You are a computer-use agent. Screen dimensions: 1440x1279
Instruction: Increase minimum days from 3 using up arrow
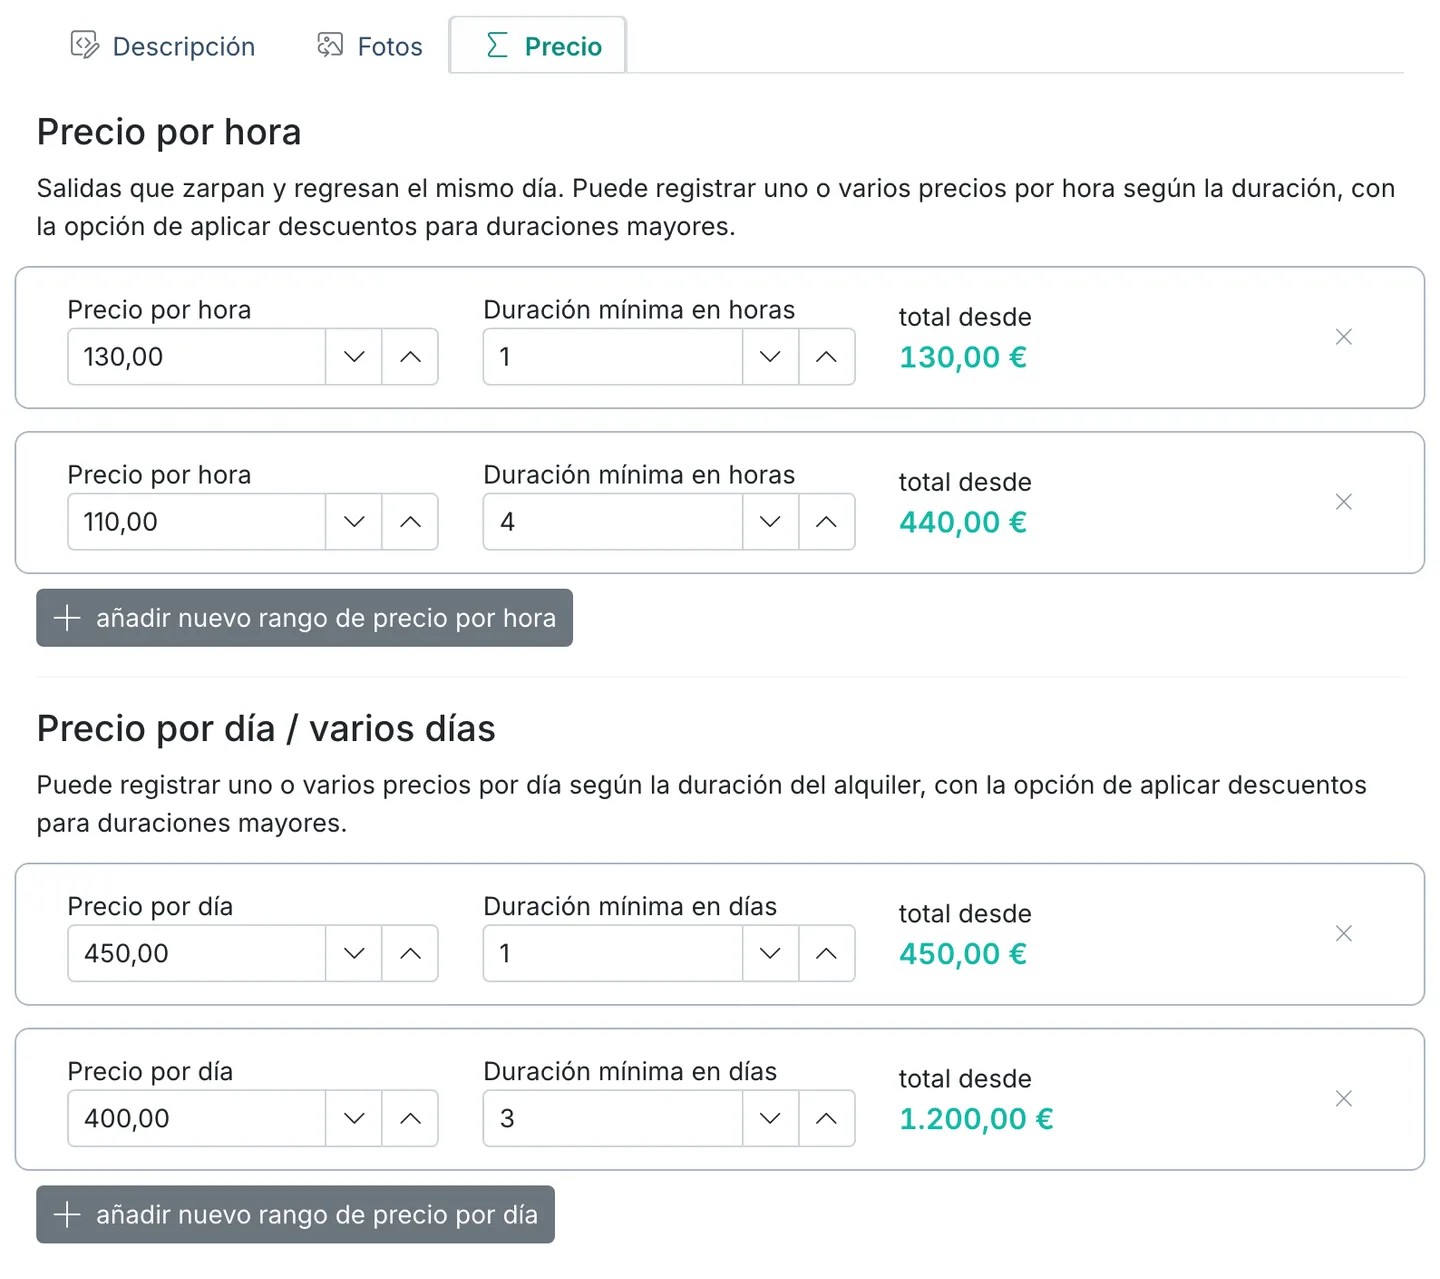coord(826,1119)
